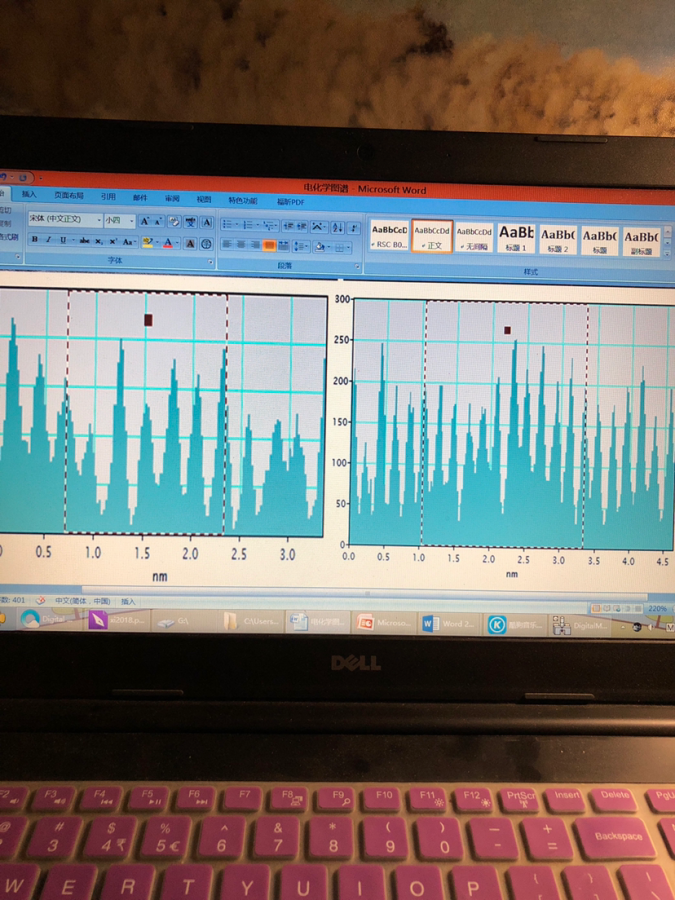Open the highlight color dropdown arrow
The height and width of the screenshot is (900, 675).
coord(157,243)
